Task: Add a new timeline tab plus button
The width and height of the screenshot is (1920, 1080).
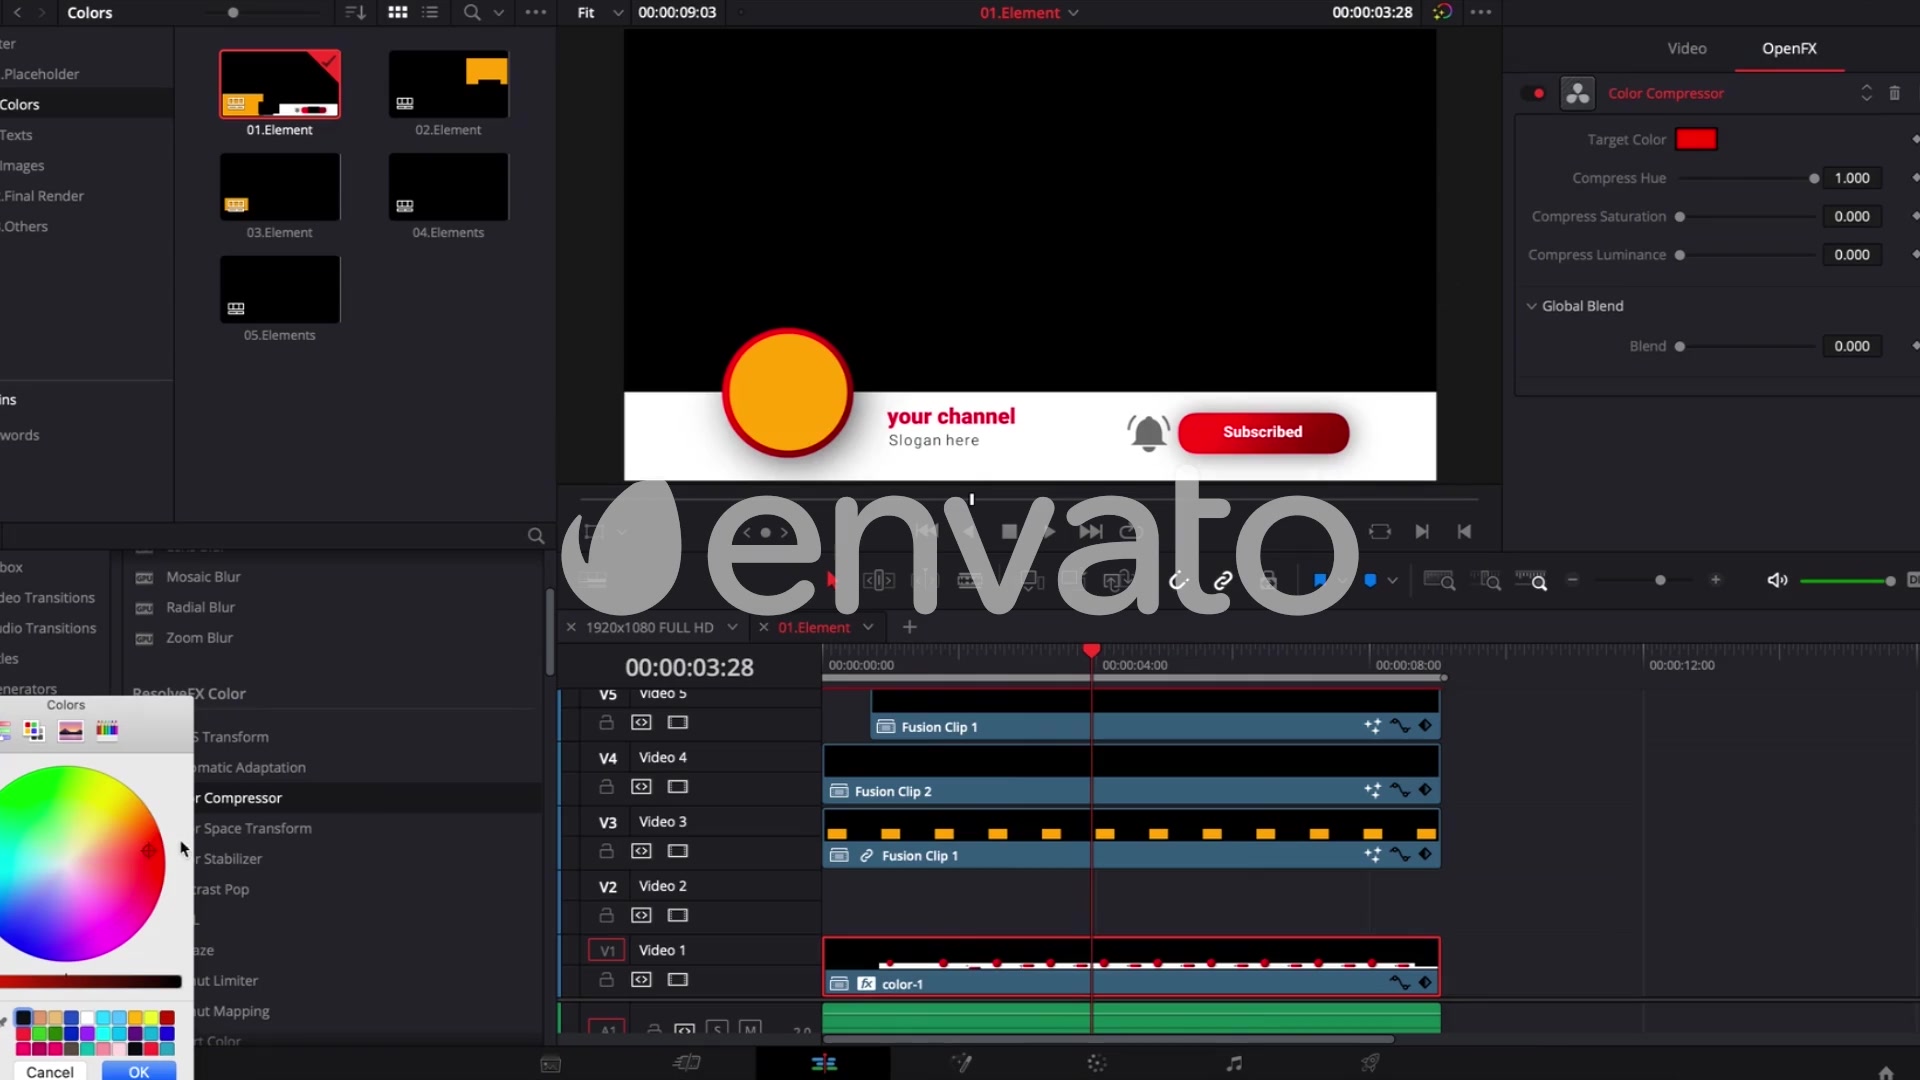Action: click(909, 627)
